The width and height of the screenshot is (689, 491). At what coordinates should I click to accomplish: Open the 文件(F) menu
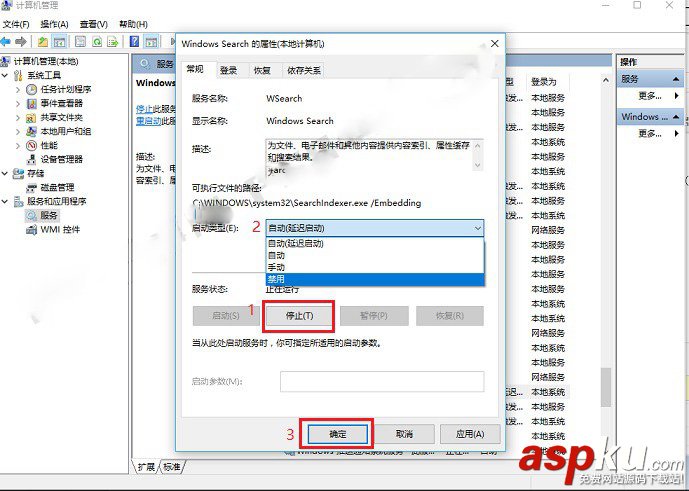coord(16,24)
